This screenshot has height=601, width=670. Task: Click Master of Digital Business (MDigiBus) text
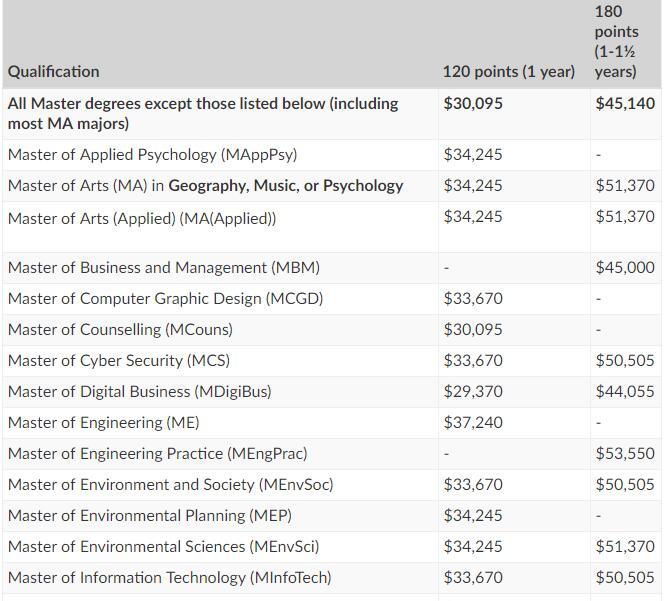coord(139,391)
